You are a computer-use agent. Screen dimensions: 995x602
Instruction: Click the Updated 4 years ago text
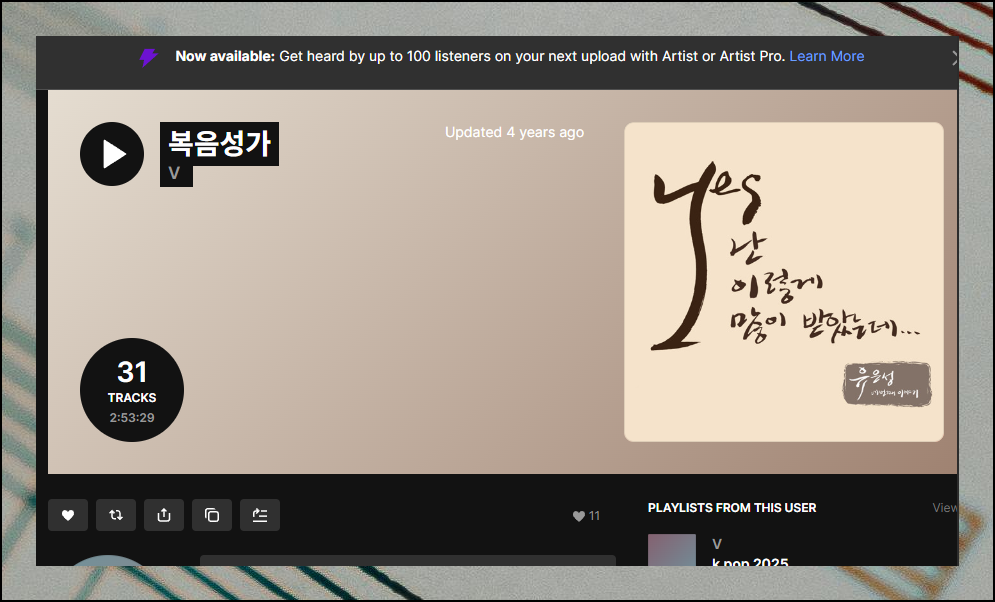click(515, 133)
